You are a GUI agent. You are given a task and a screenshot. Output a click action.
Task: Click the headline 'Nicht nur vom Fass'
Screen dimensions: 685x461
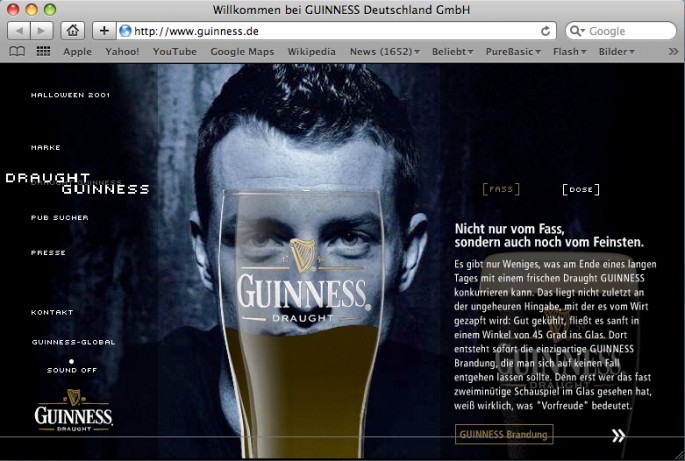click(509, 229)
